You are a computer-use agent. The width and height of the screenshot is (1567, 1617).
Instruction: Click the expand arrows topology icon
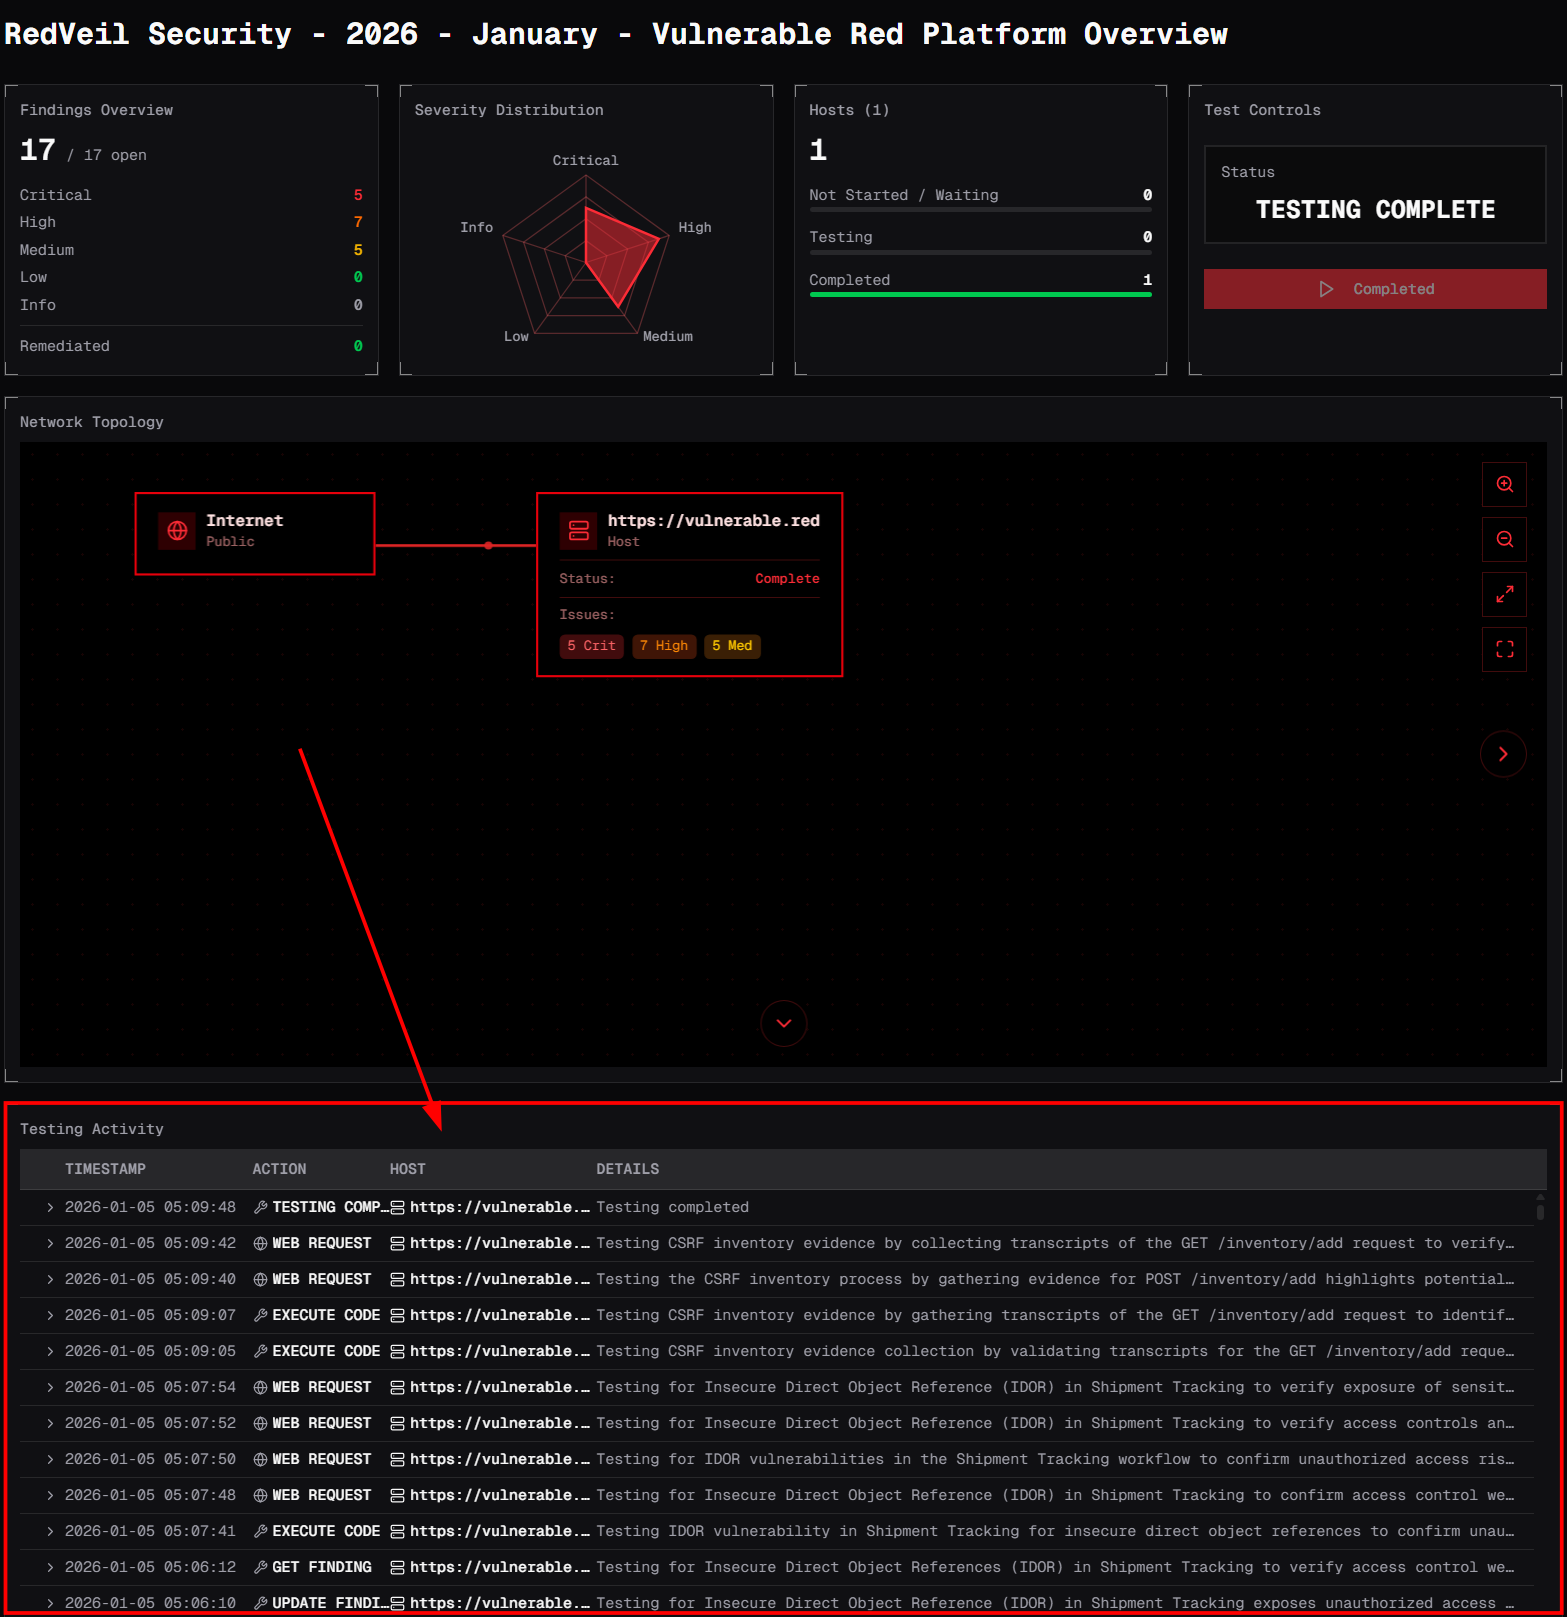(x=1504, y=595)
